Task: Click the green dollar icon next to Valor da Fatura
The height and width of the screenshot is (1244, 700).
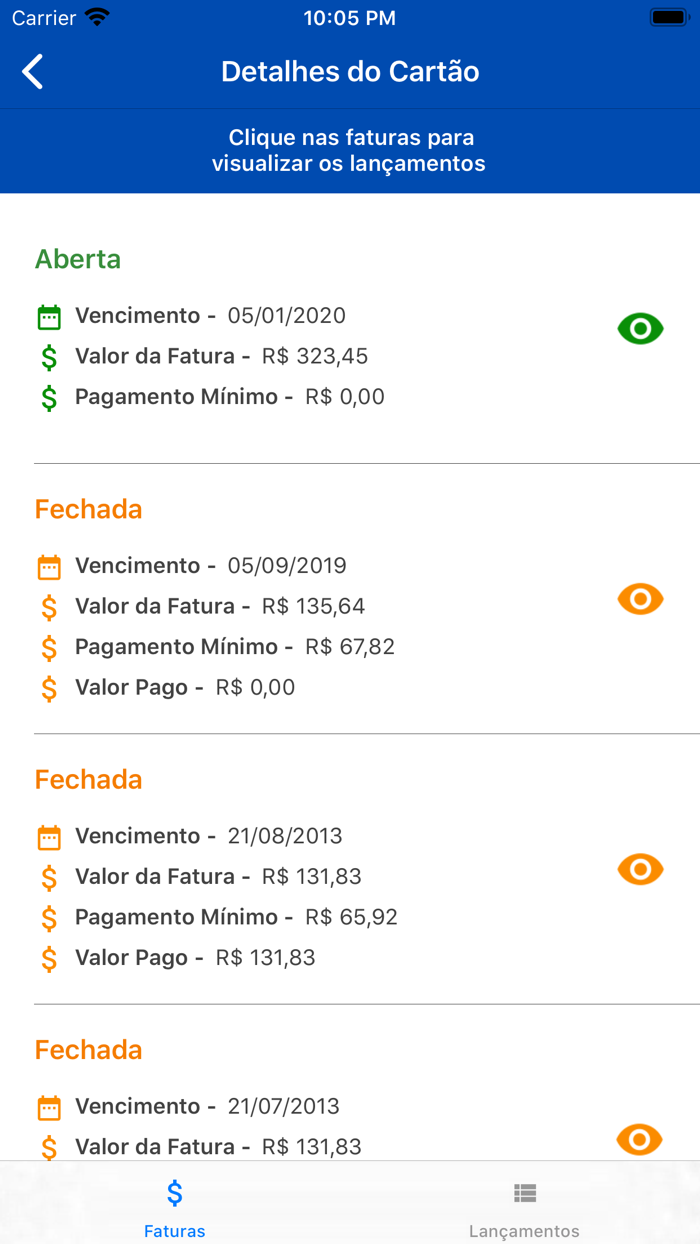Action: click(47, 356)
